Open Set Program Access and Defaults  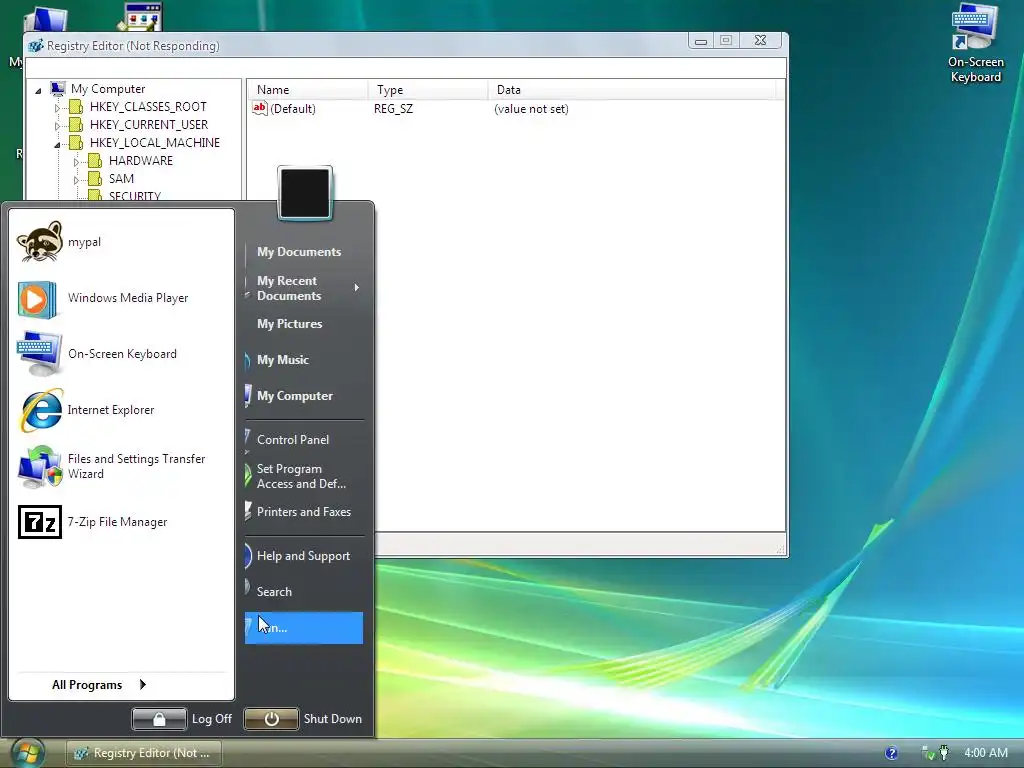coord(304,476)
